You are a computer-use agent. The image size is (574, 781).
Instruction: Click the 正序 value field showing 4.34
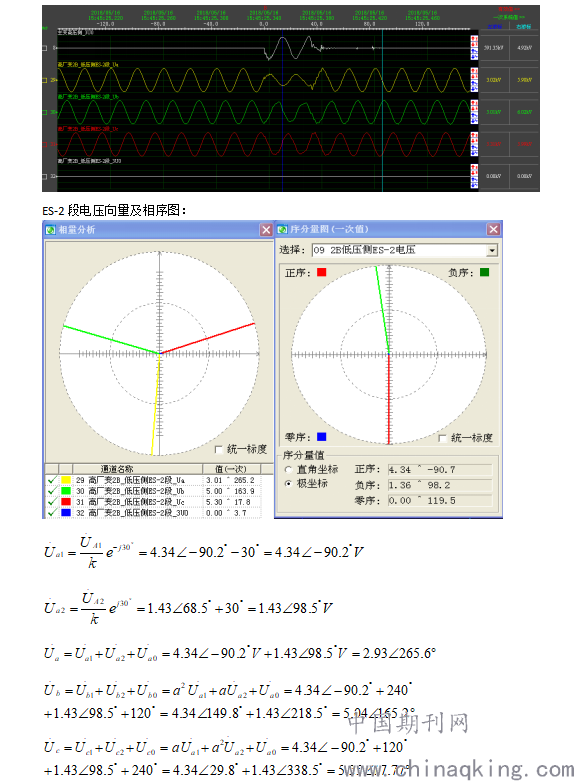(440, 470)
